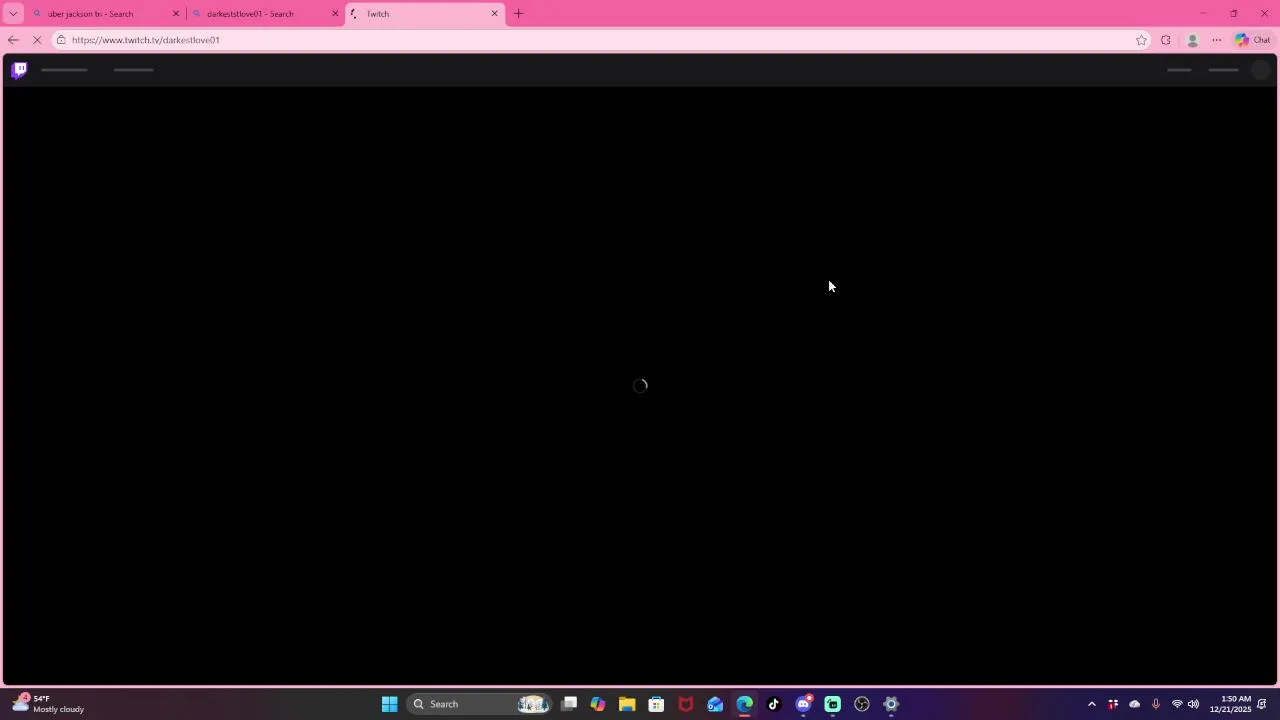Open browser Settings and more menu
1280x720 pixels.
(1216, 40)
